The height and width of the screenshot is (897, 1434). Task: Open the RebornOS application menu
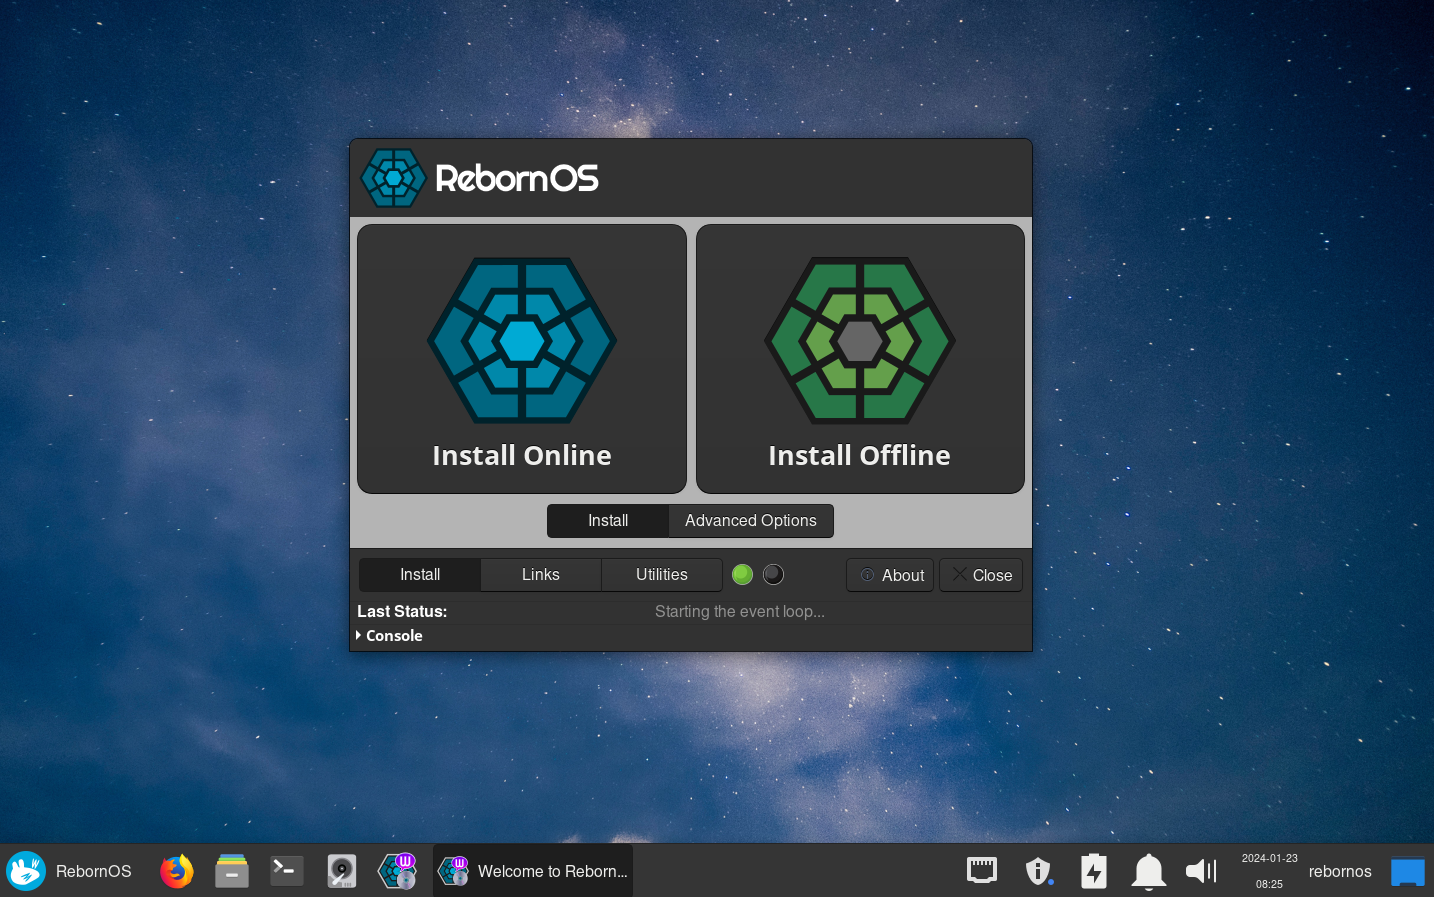coord(69,871)
